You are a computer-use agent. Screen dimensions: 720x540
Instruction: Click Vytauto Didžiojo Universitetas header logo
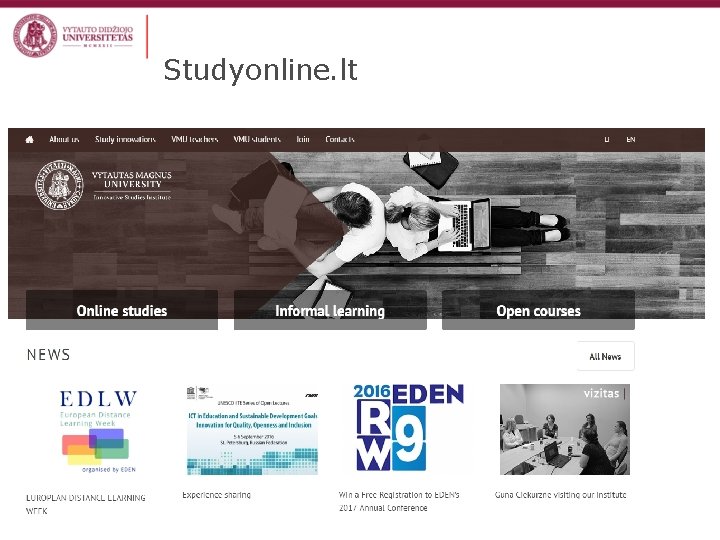[x=73, y=35]
